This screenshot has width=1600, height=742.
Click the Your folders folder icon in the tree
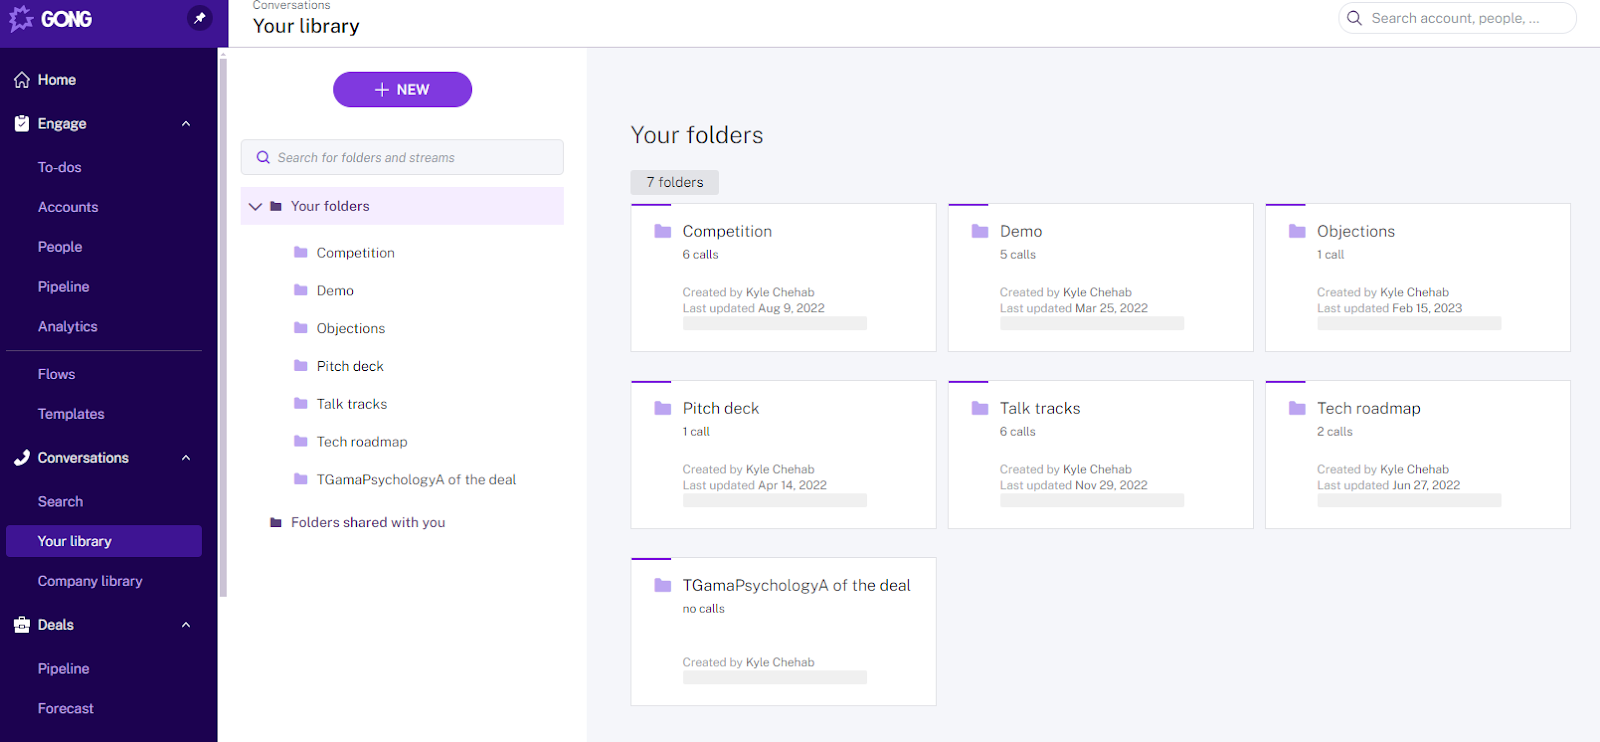click(276, 206)
